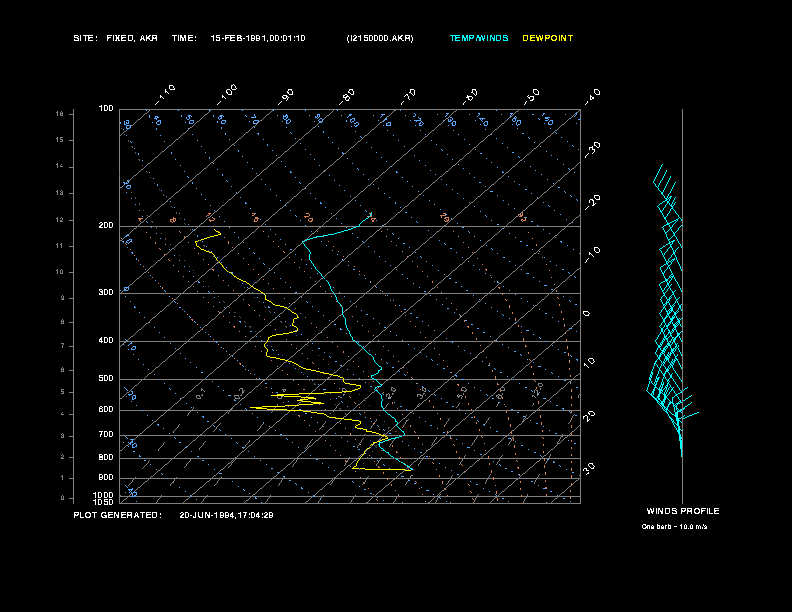This screenshot has width=792, height=612.
Task: Click the '600' pressure level label
Action: click(106, 410)
